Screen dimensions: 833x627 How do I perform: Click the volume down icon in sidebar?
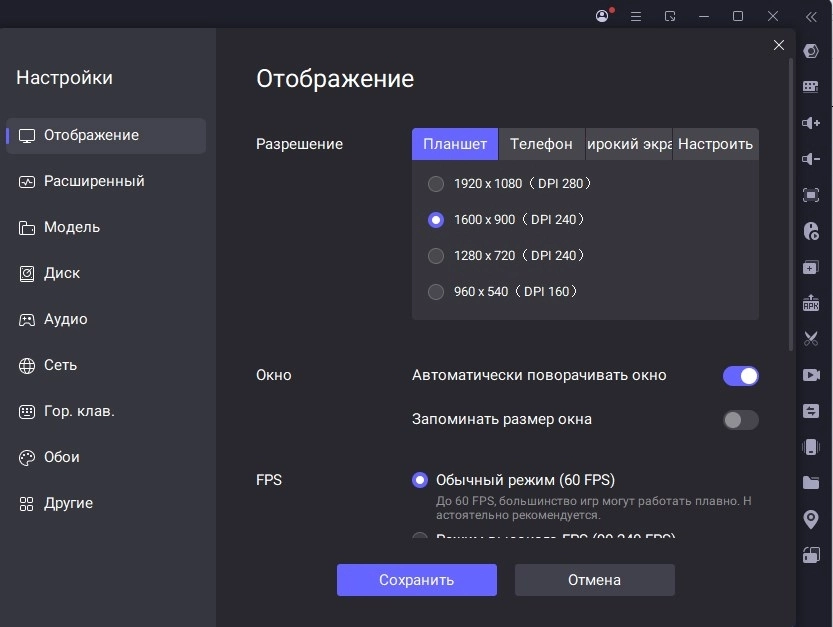click(x=811, y=159)
